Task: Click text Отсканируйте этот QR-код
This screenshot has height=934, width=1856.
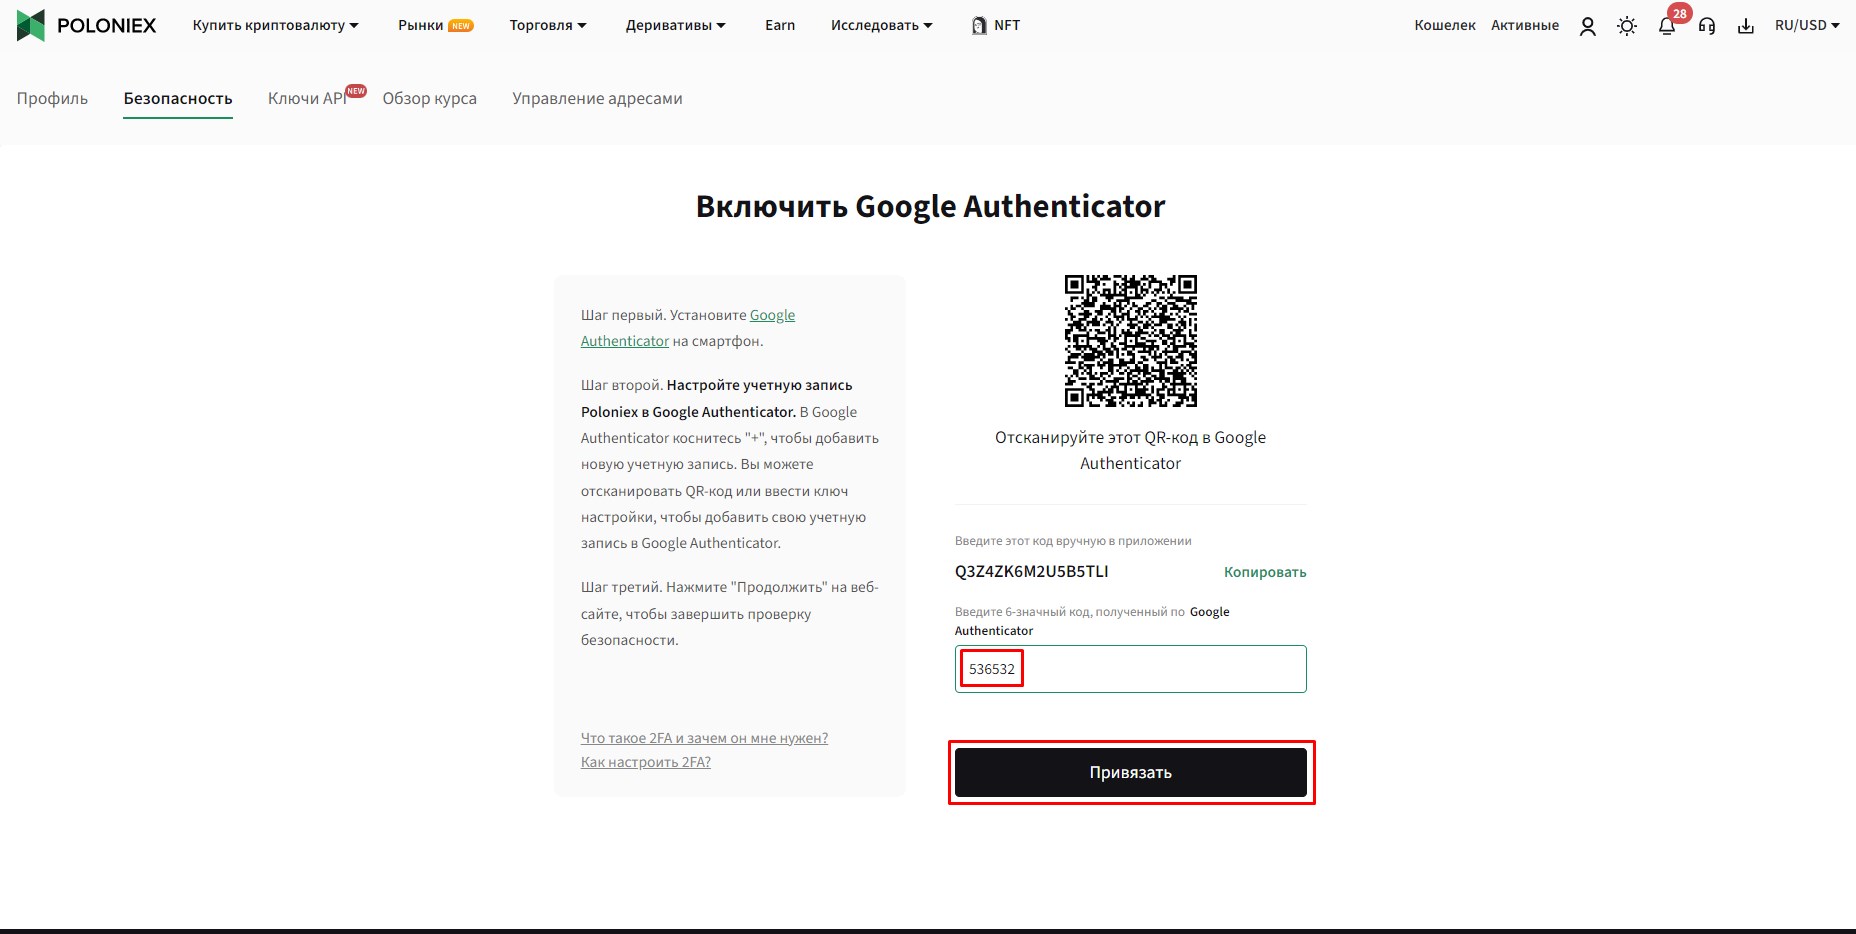Action: [1130, 450]
